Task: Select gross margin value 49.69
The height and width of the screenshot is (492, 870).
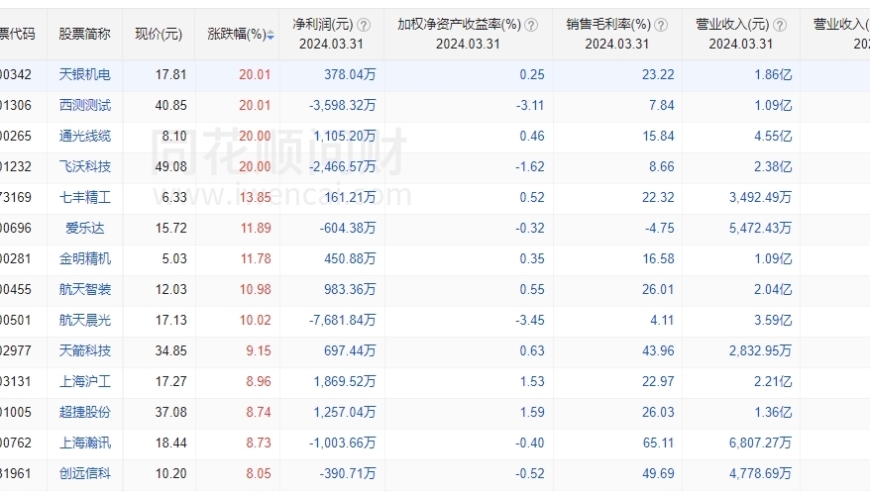Action: point(658,474)
